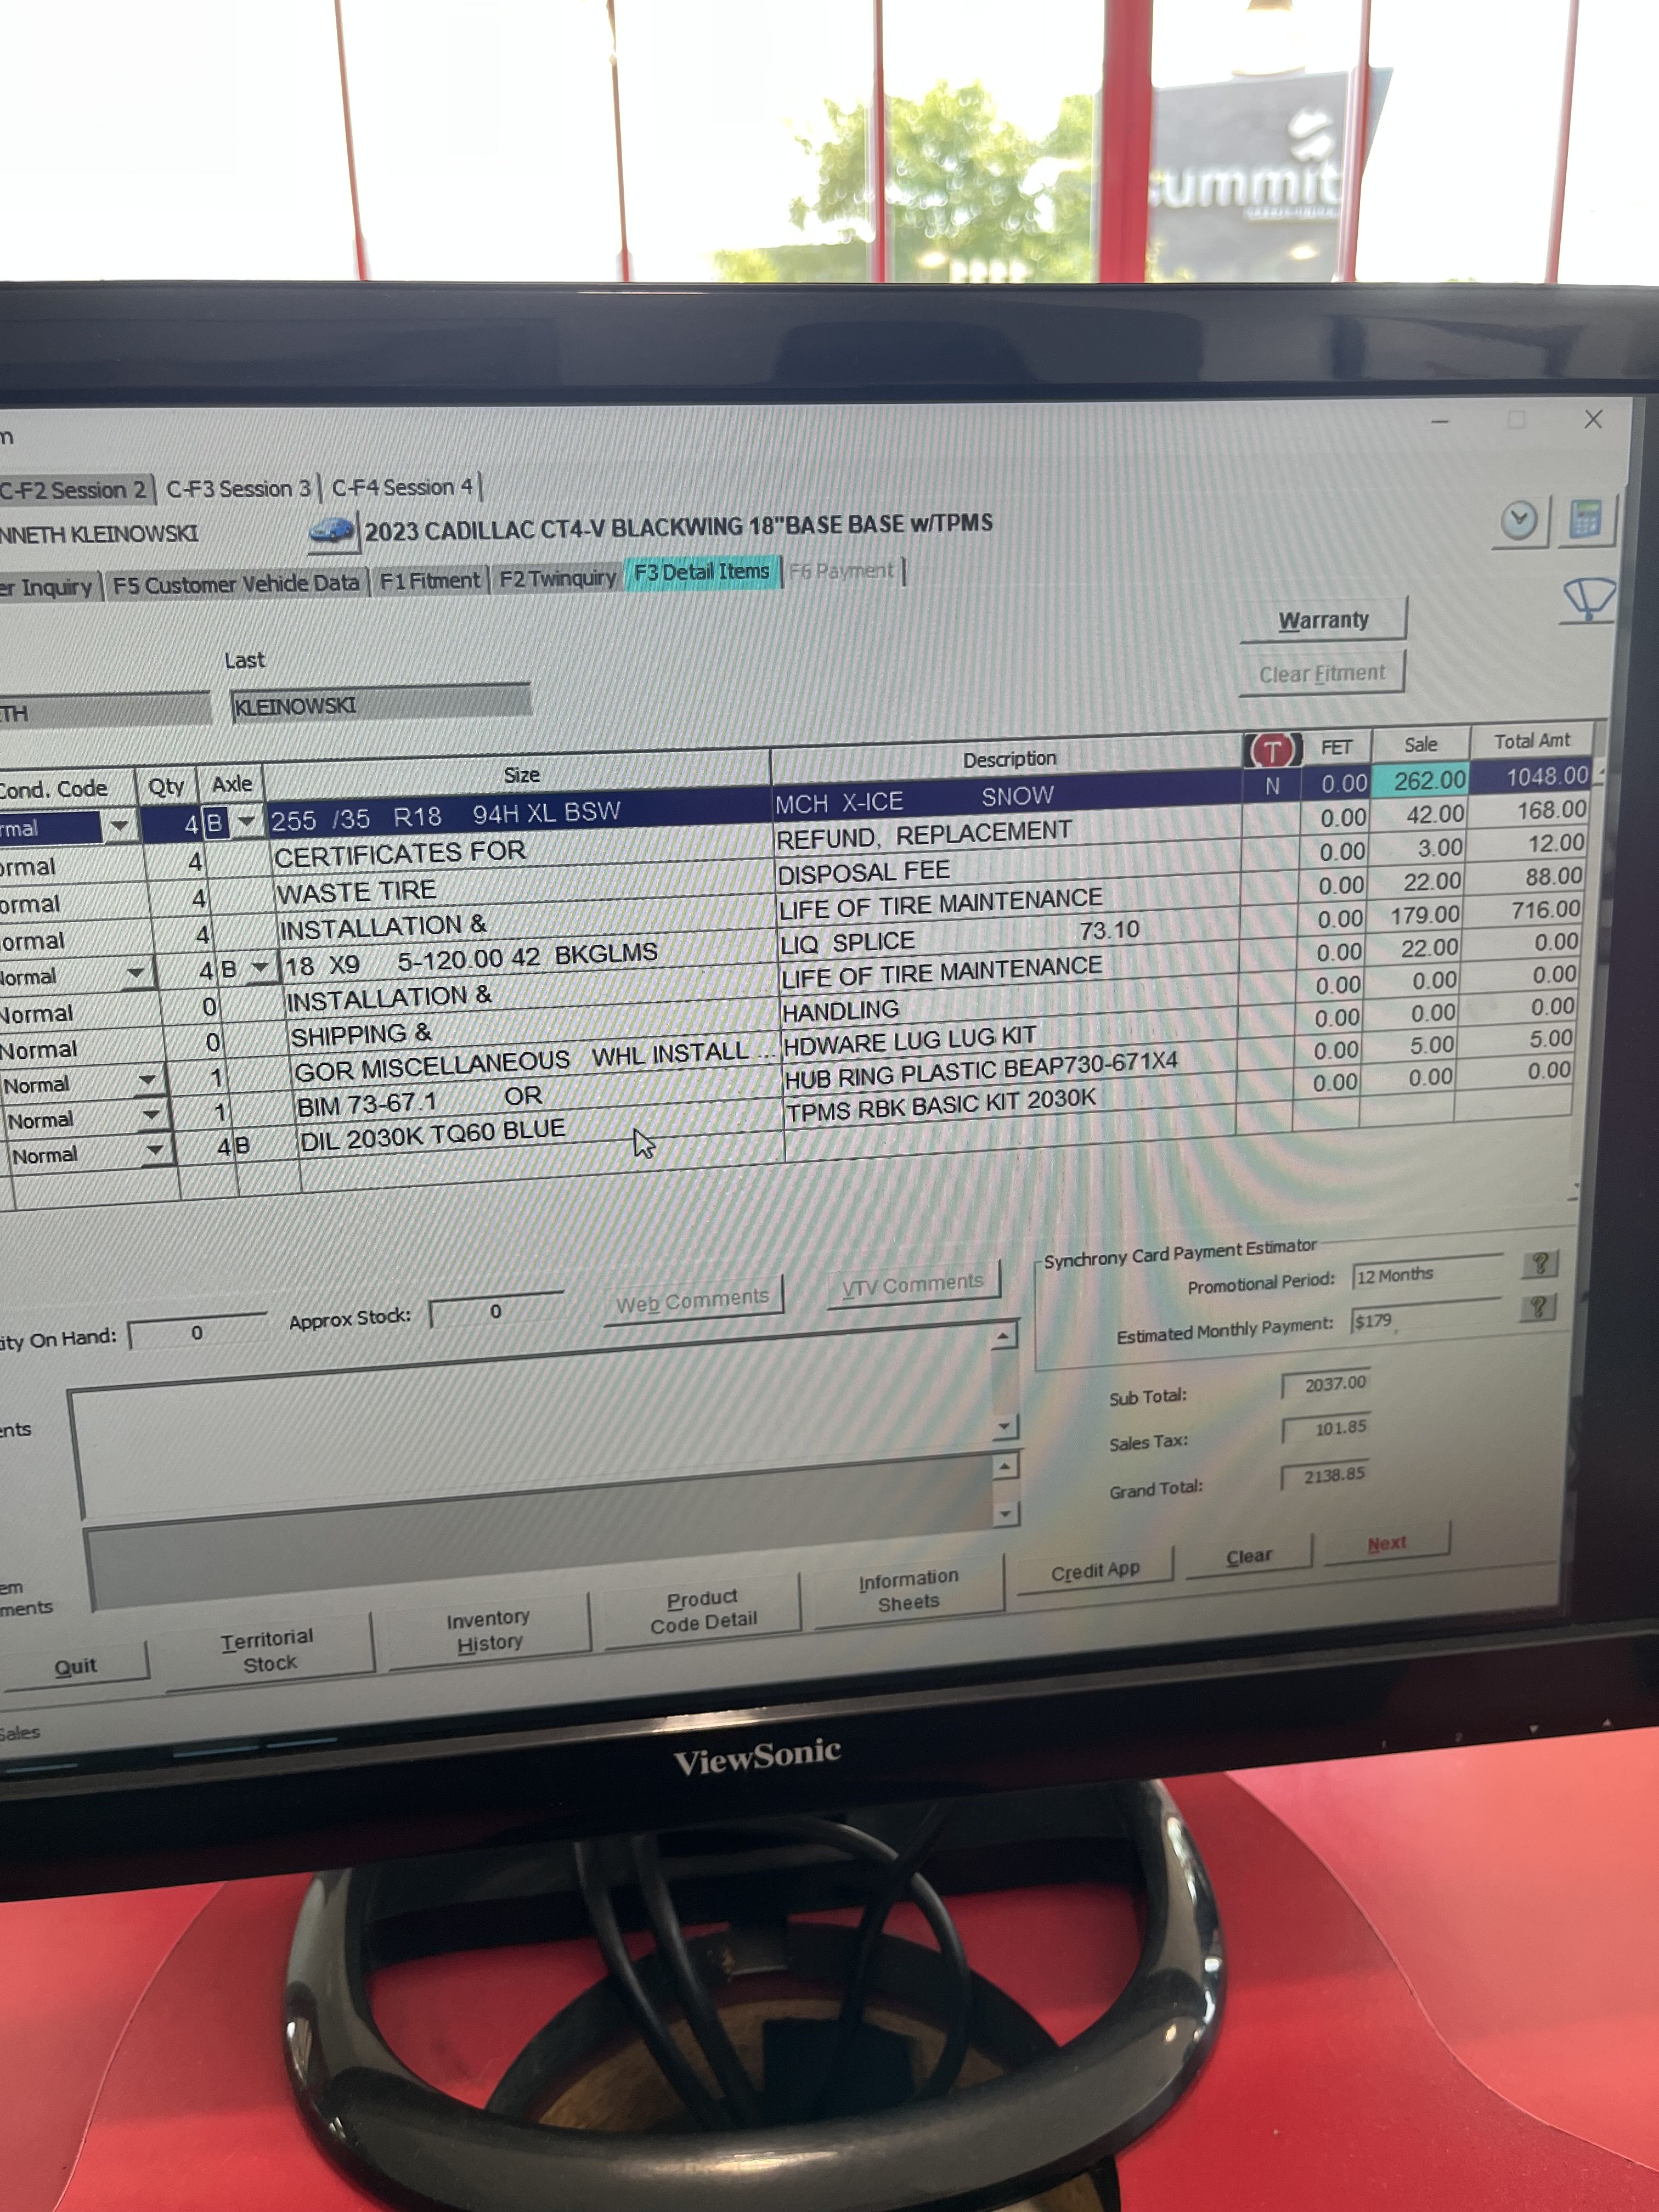This screenshot has width=1659, height=2212.
Task: Select the WASTE TIRE row size cell
Action: pyautogui.click(x=523, y=889)
